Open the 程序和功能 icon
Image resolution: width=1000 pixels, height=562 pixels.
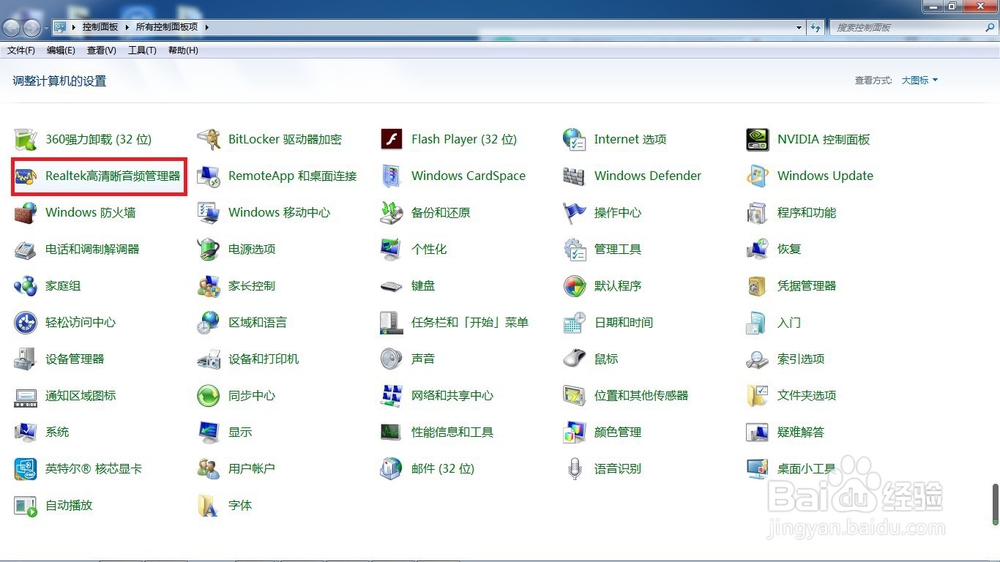[x=757, y=212]
